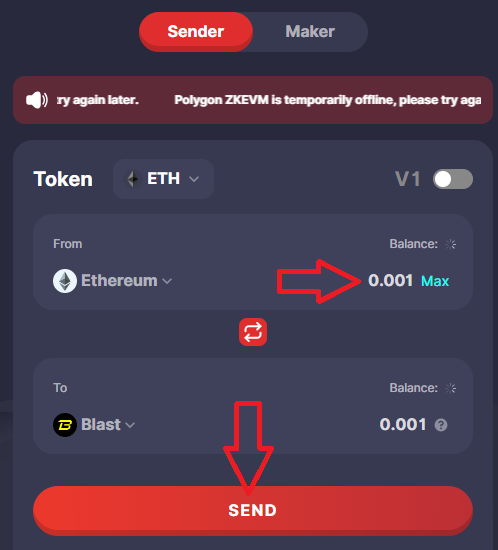Click the To amount 0.001 field
The image size is (498, 550).
coord(403,424)
